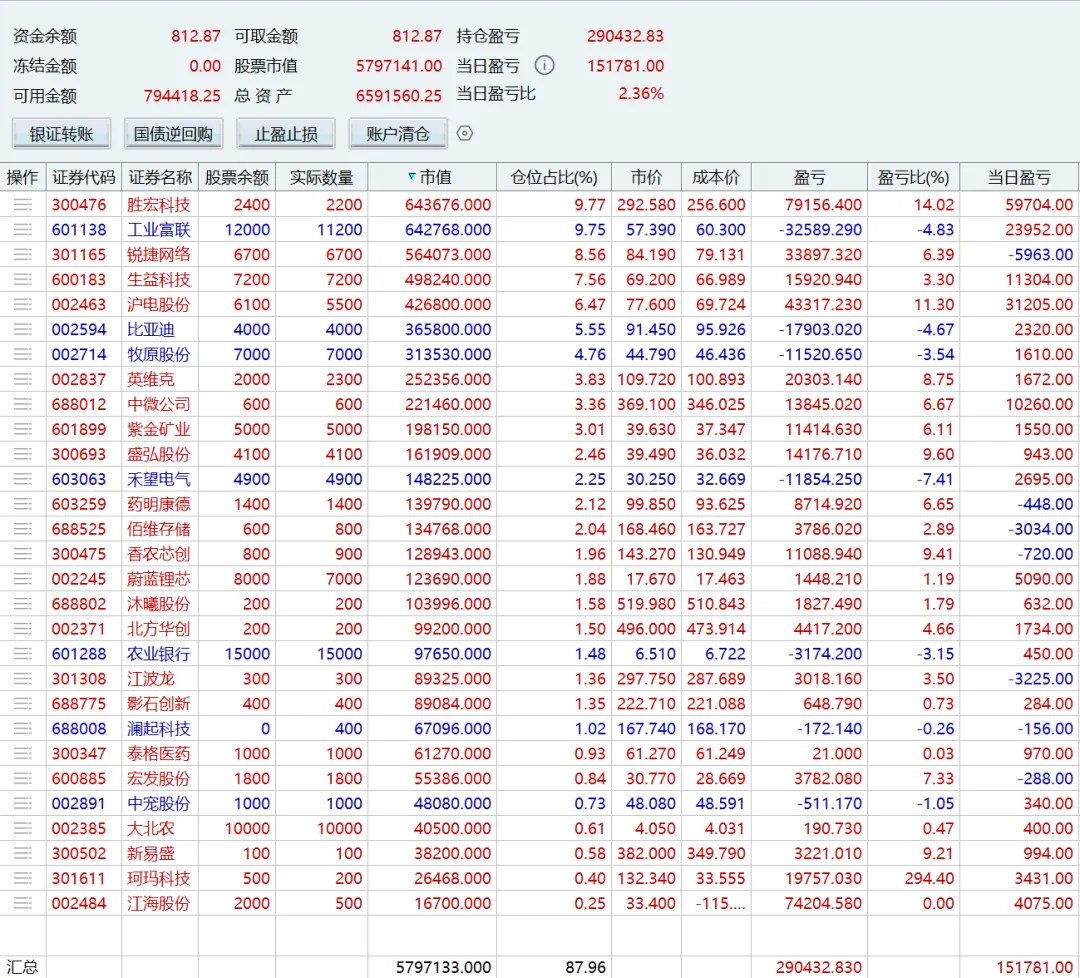This screenshot has width=1080, height=978.
Task: Open the operation menu icon for 沐曦股份
Action: click(x=23, y=604)
